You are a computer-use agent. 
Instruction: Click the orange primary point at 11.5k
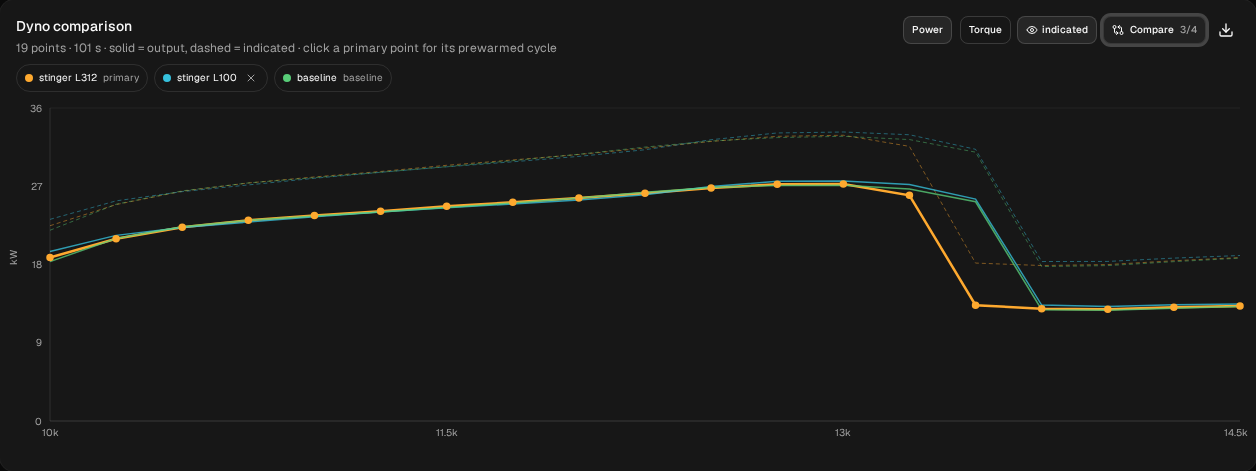(446, 206)
